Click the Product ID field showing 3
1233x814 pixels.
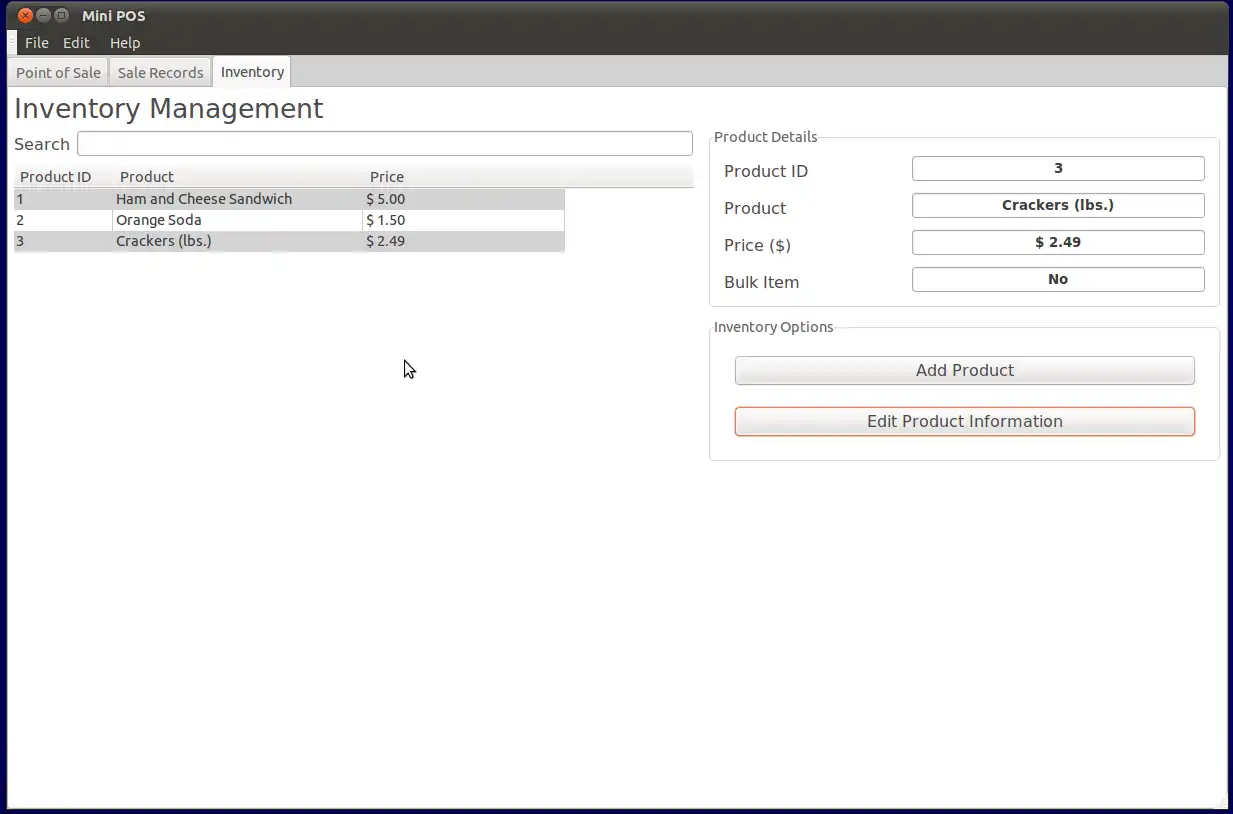pos(1058,169)
